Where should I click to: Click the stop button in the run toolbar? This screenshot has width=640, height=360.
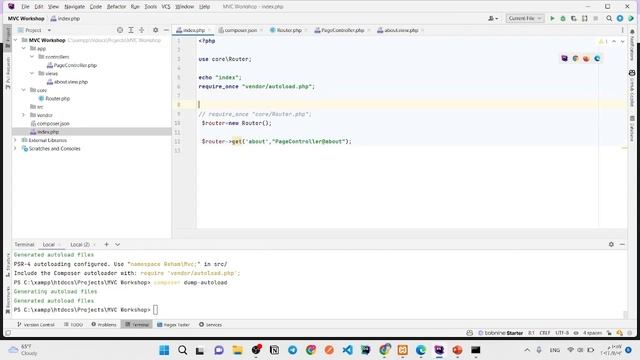point(596,18)
